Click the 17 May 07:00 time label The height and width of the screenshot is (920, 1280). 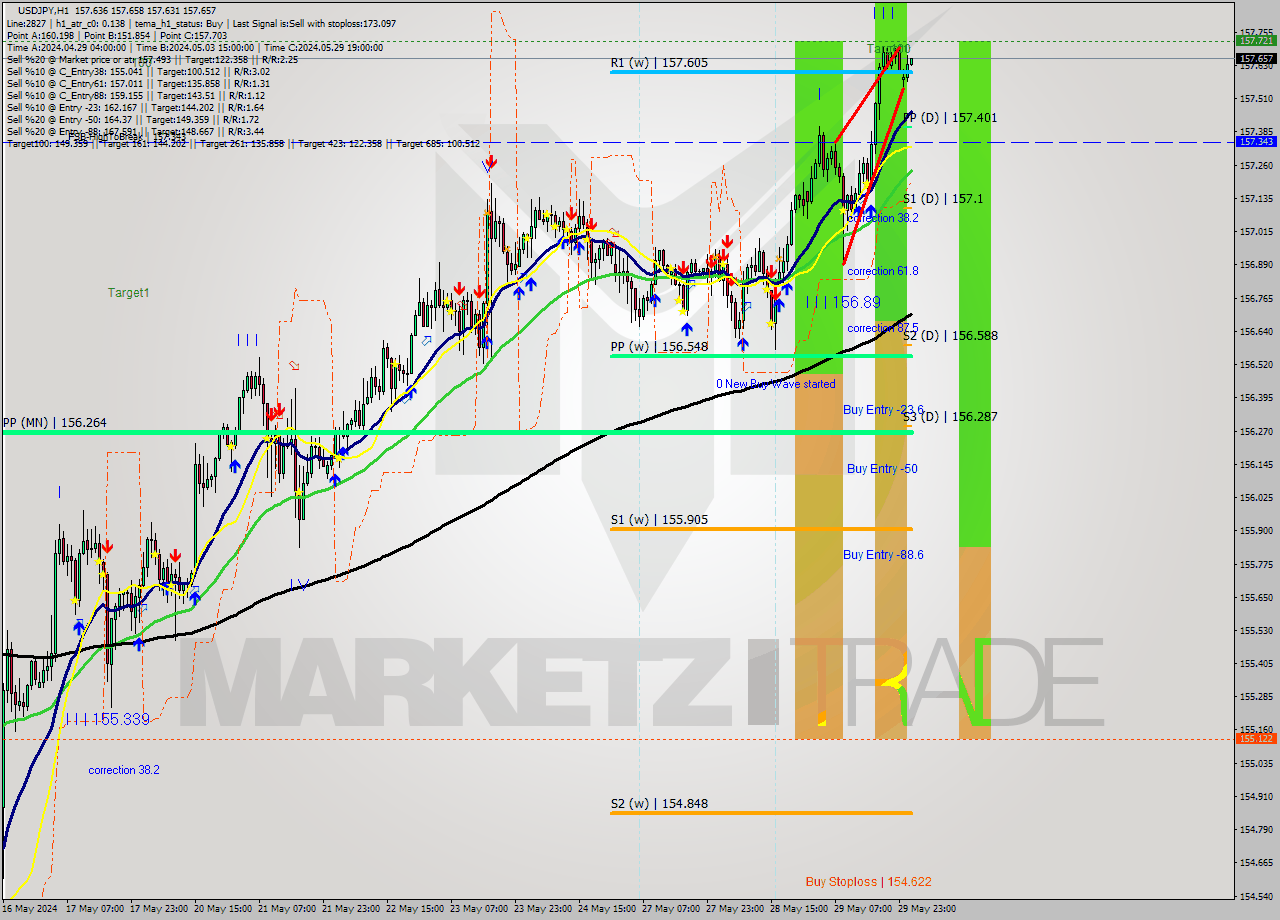(96, 909)
